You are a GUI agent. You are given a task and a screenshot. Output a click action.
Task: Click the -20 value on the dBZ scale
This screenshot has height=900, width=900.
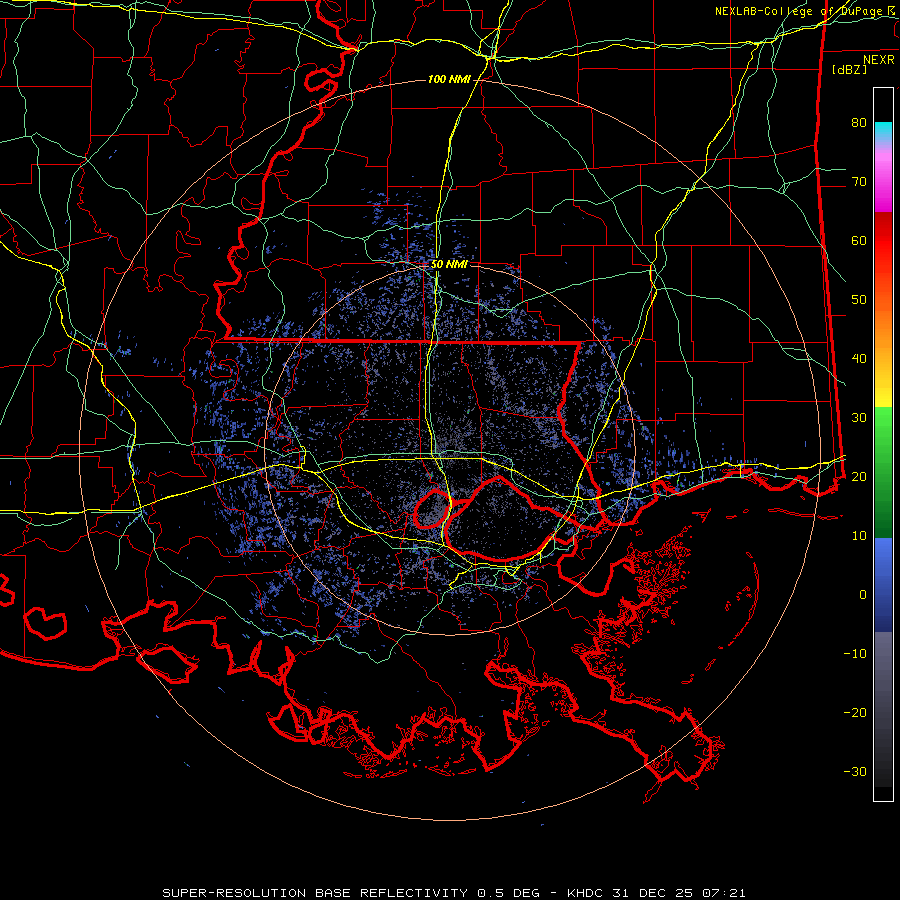click(855, 713)
